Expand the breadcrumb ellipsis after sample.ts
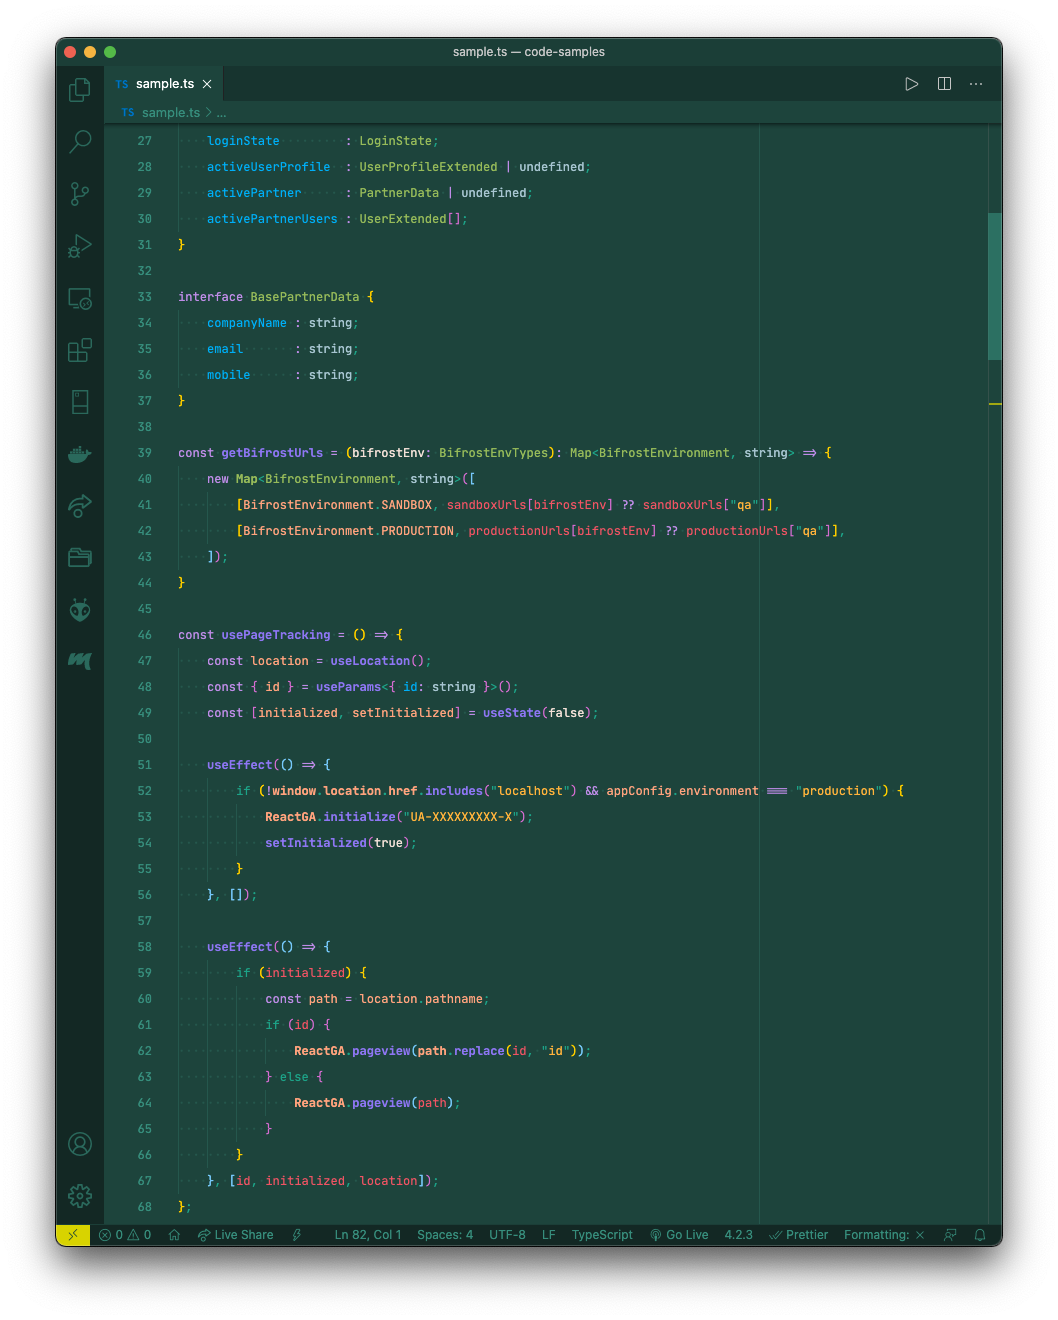Image resolution: width=1058 pixels, height=1320 pixels. click(221, 112)
